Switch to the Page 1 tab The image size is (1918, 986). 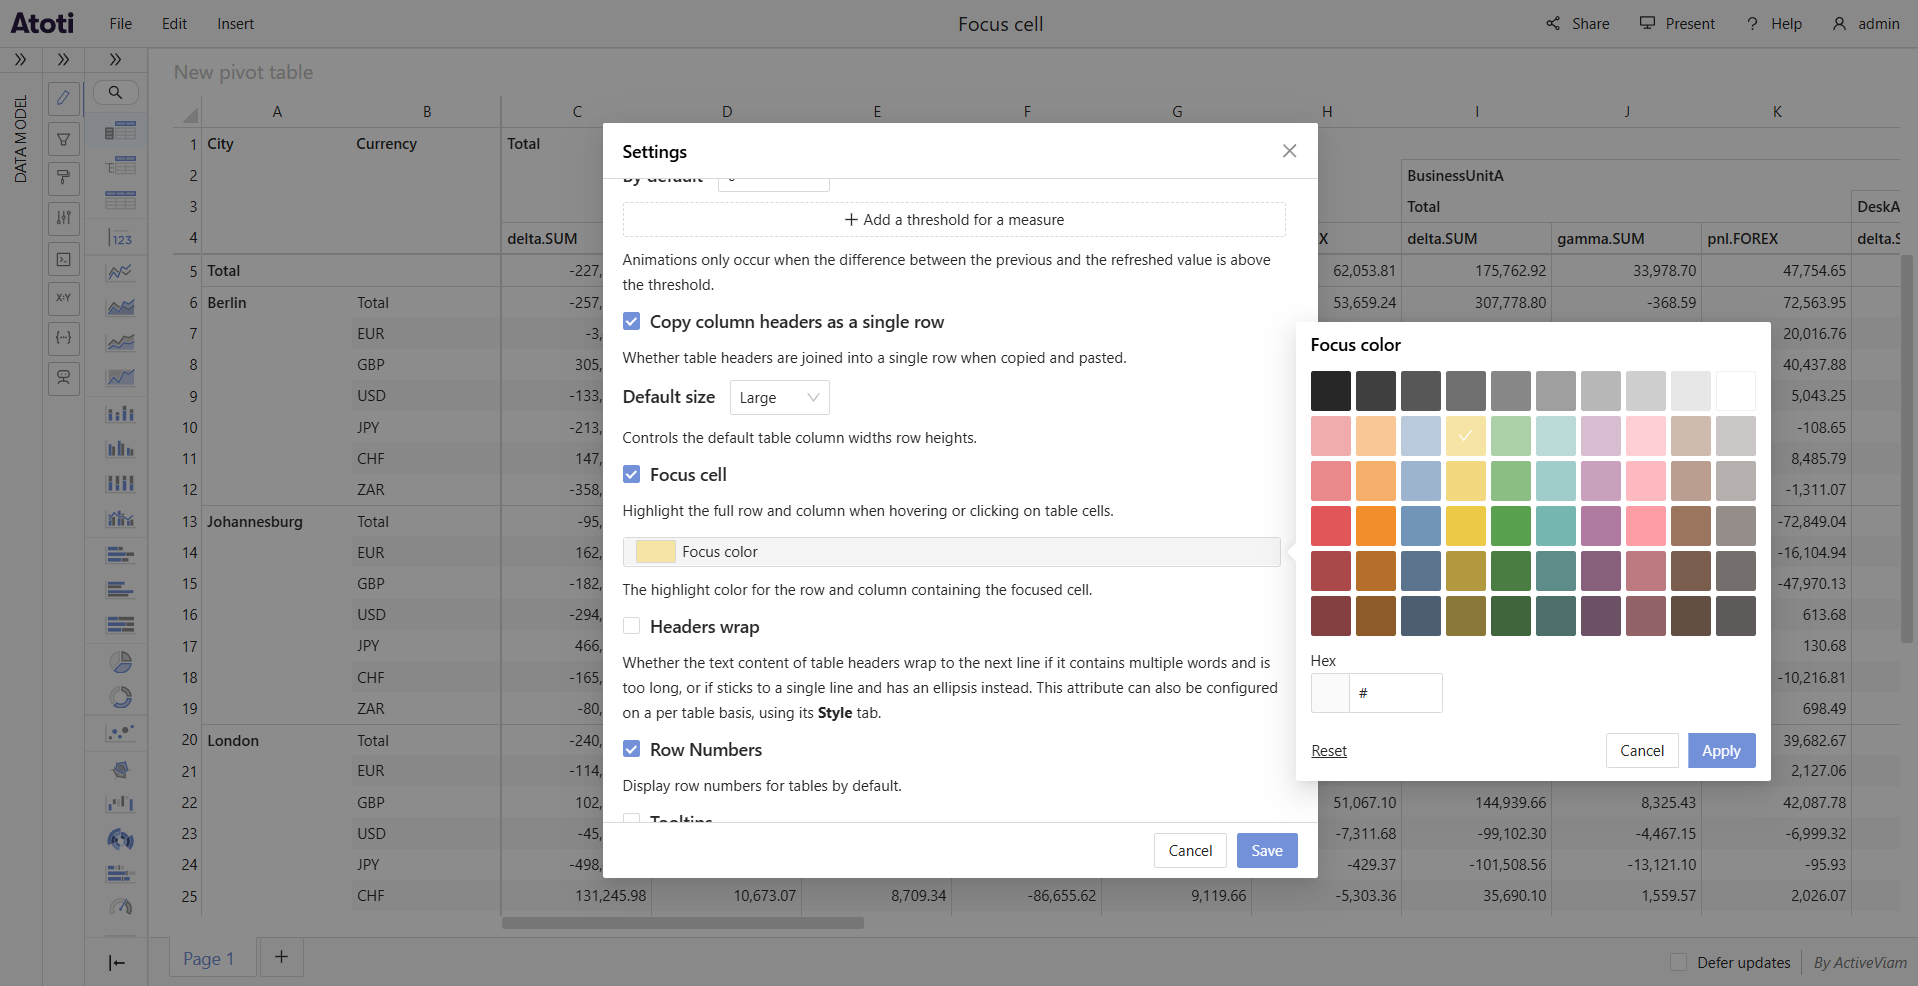[x=208, y=959]
